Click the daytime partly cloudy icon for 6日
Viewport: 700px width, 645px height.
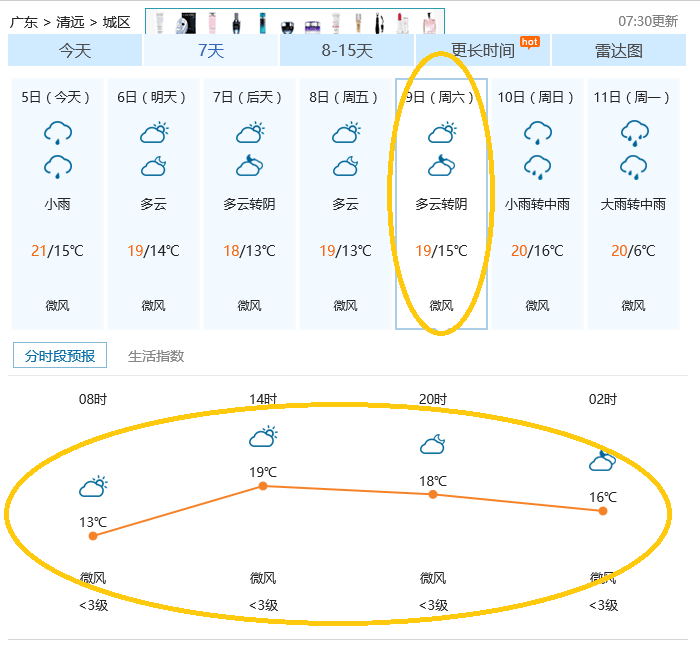click(153, 132)
